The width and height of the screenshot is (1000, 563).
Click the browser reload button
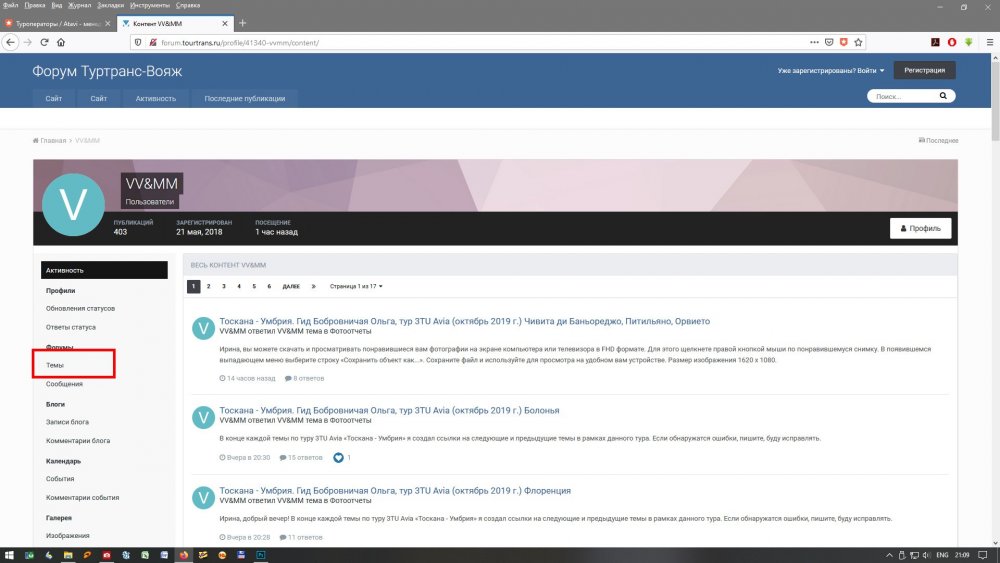(x=44, y=42)
